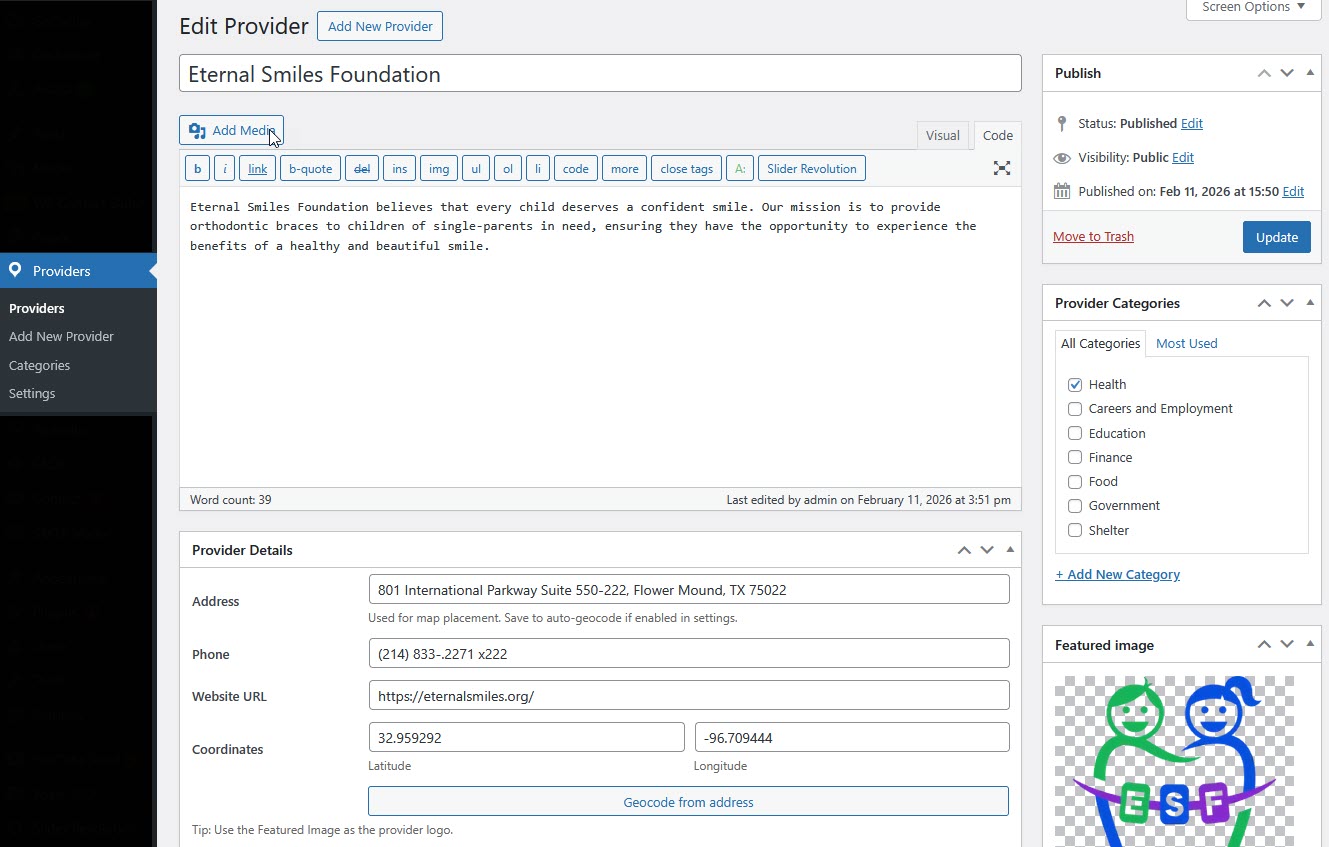
Task: Open the Screen Options dropdown
Action: point(1251,8)
